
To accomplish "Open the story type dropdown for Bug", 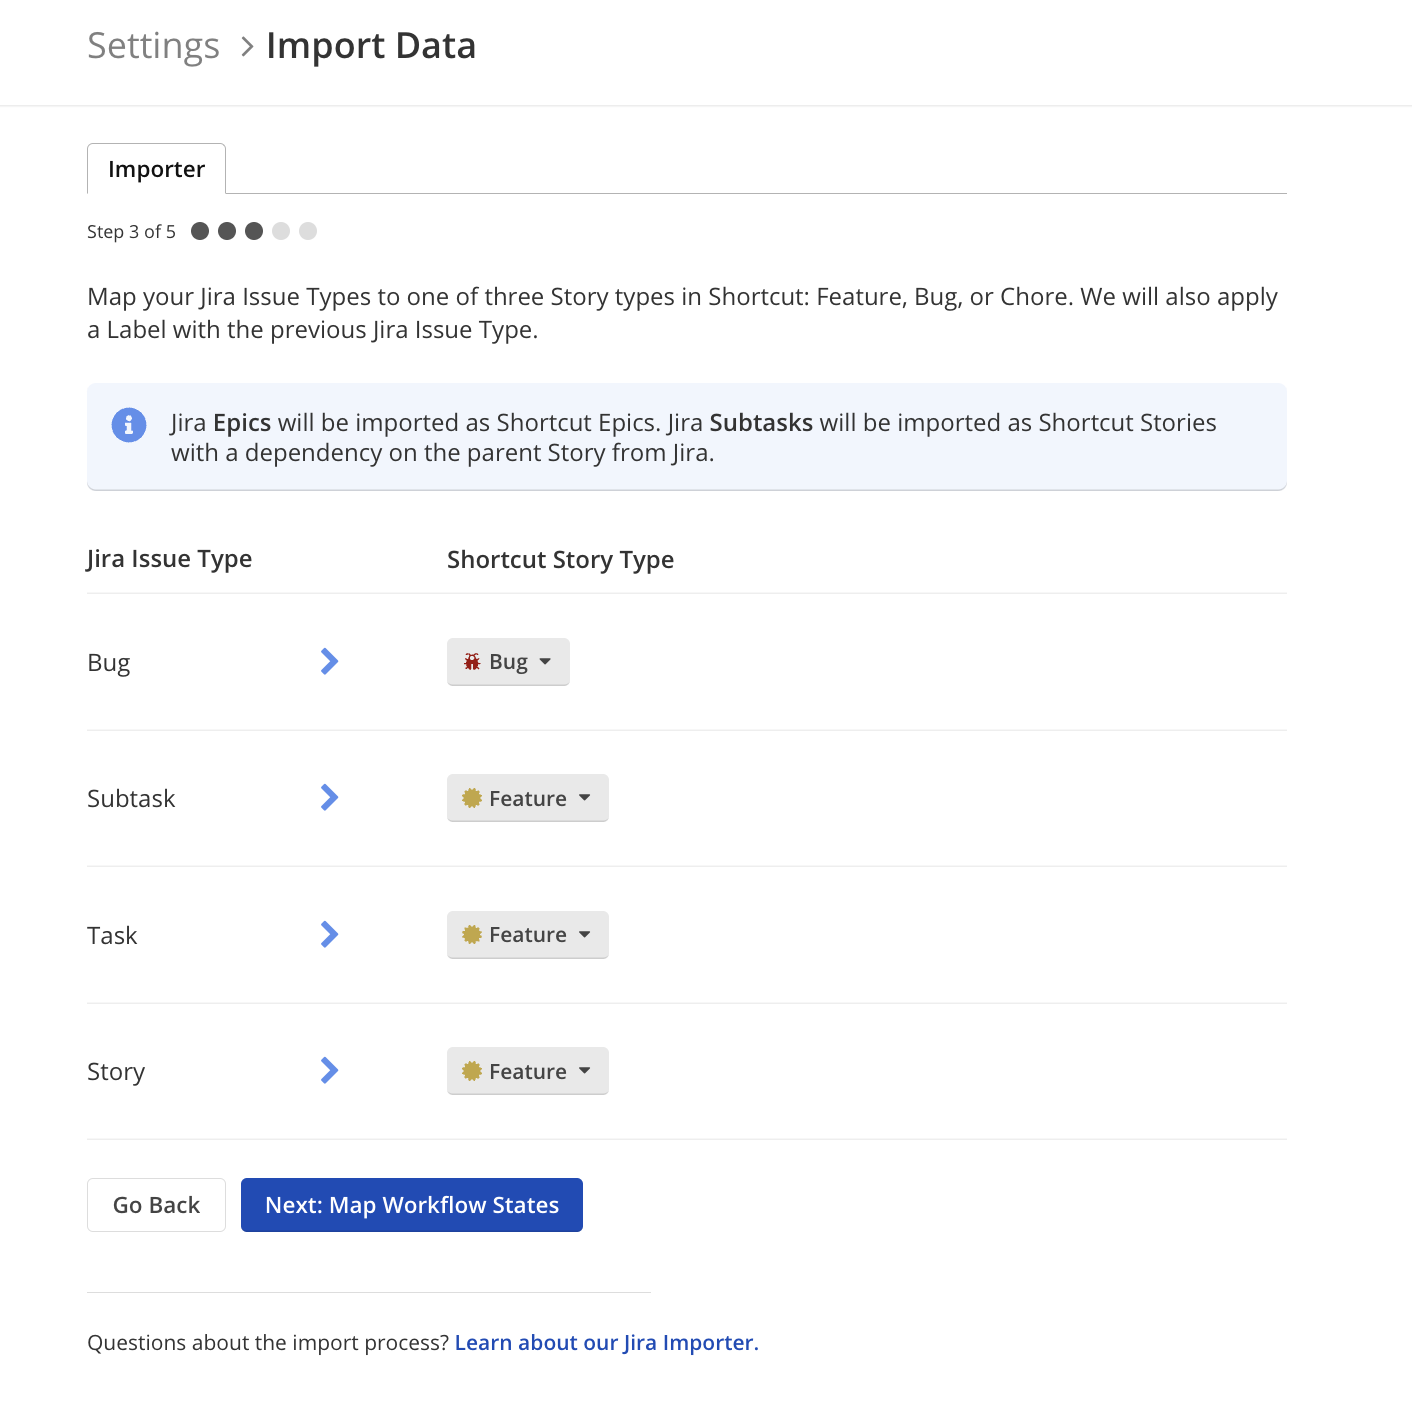I will [508, 662].
